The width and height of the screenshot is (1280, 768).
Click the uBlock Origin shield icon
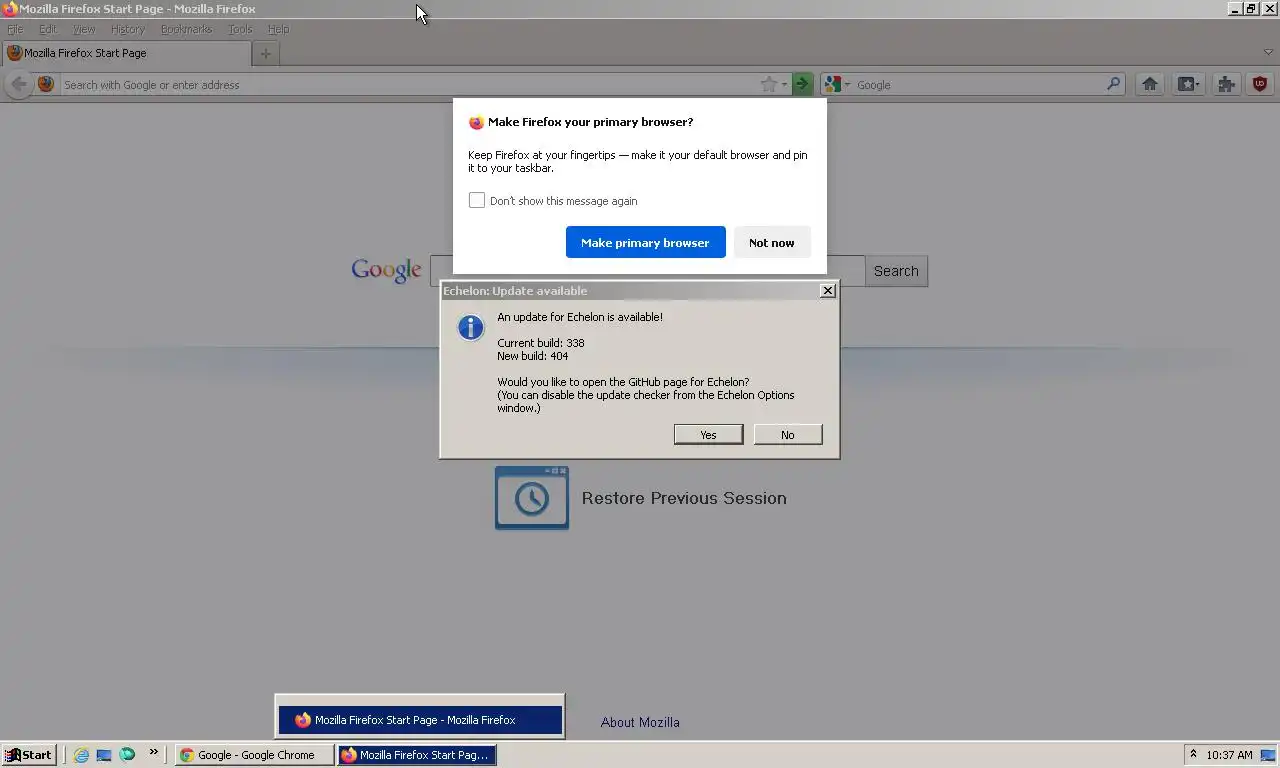coord(1260,84)
